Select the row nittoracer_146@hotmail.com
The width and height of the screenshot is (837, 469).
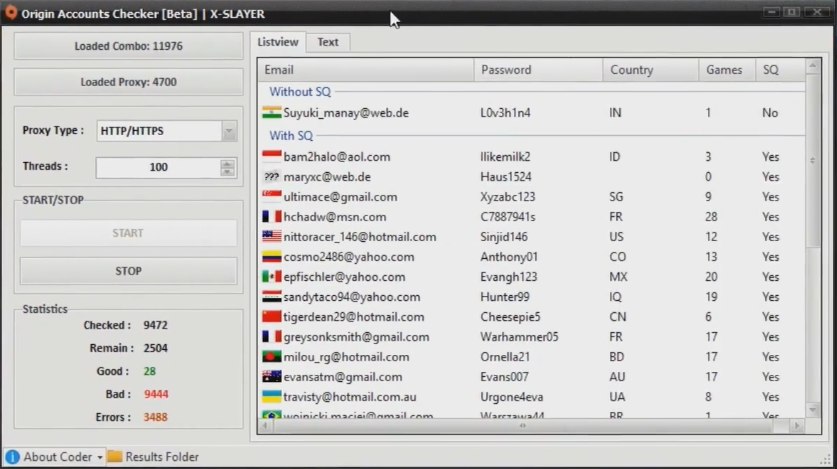(x=532, y=236)
